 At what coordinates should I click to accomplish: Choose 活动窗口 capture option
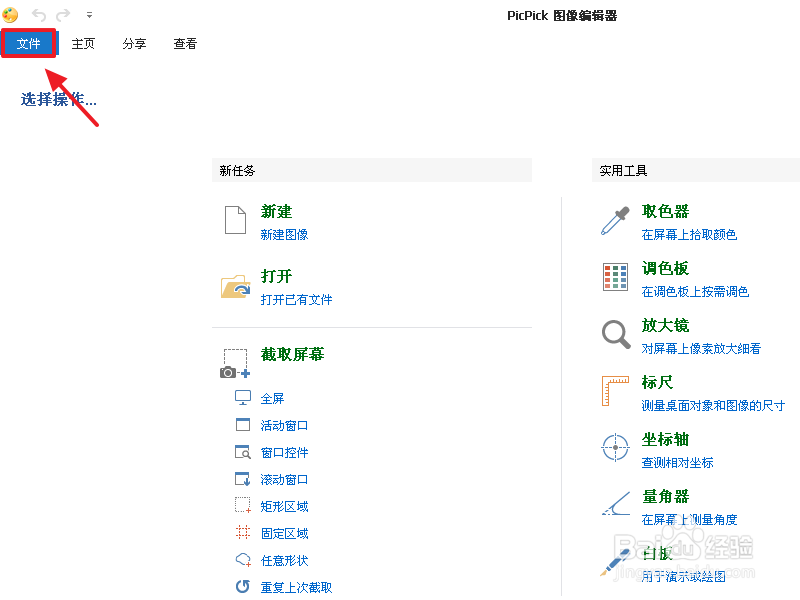tap(284, 425)
